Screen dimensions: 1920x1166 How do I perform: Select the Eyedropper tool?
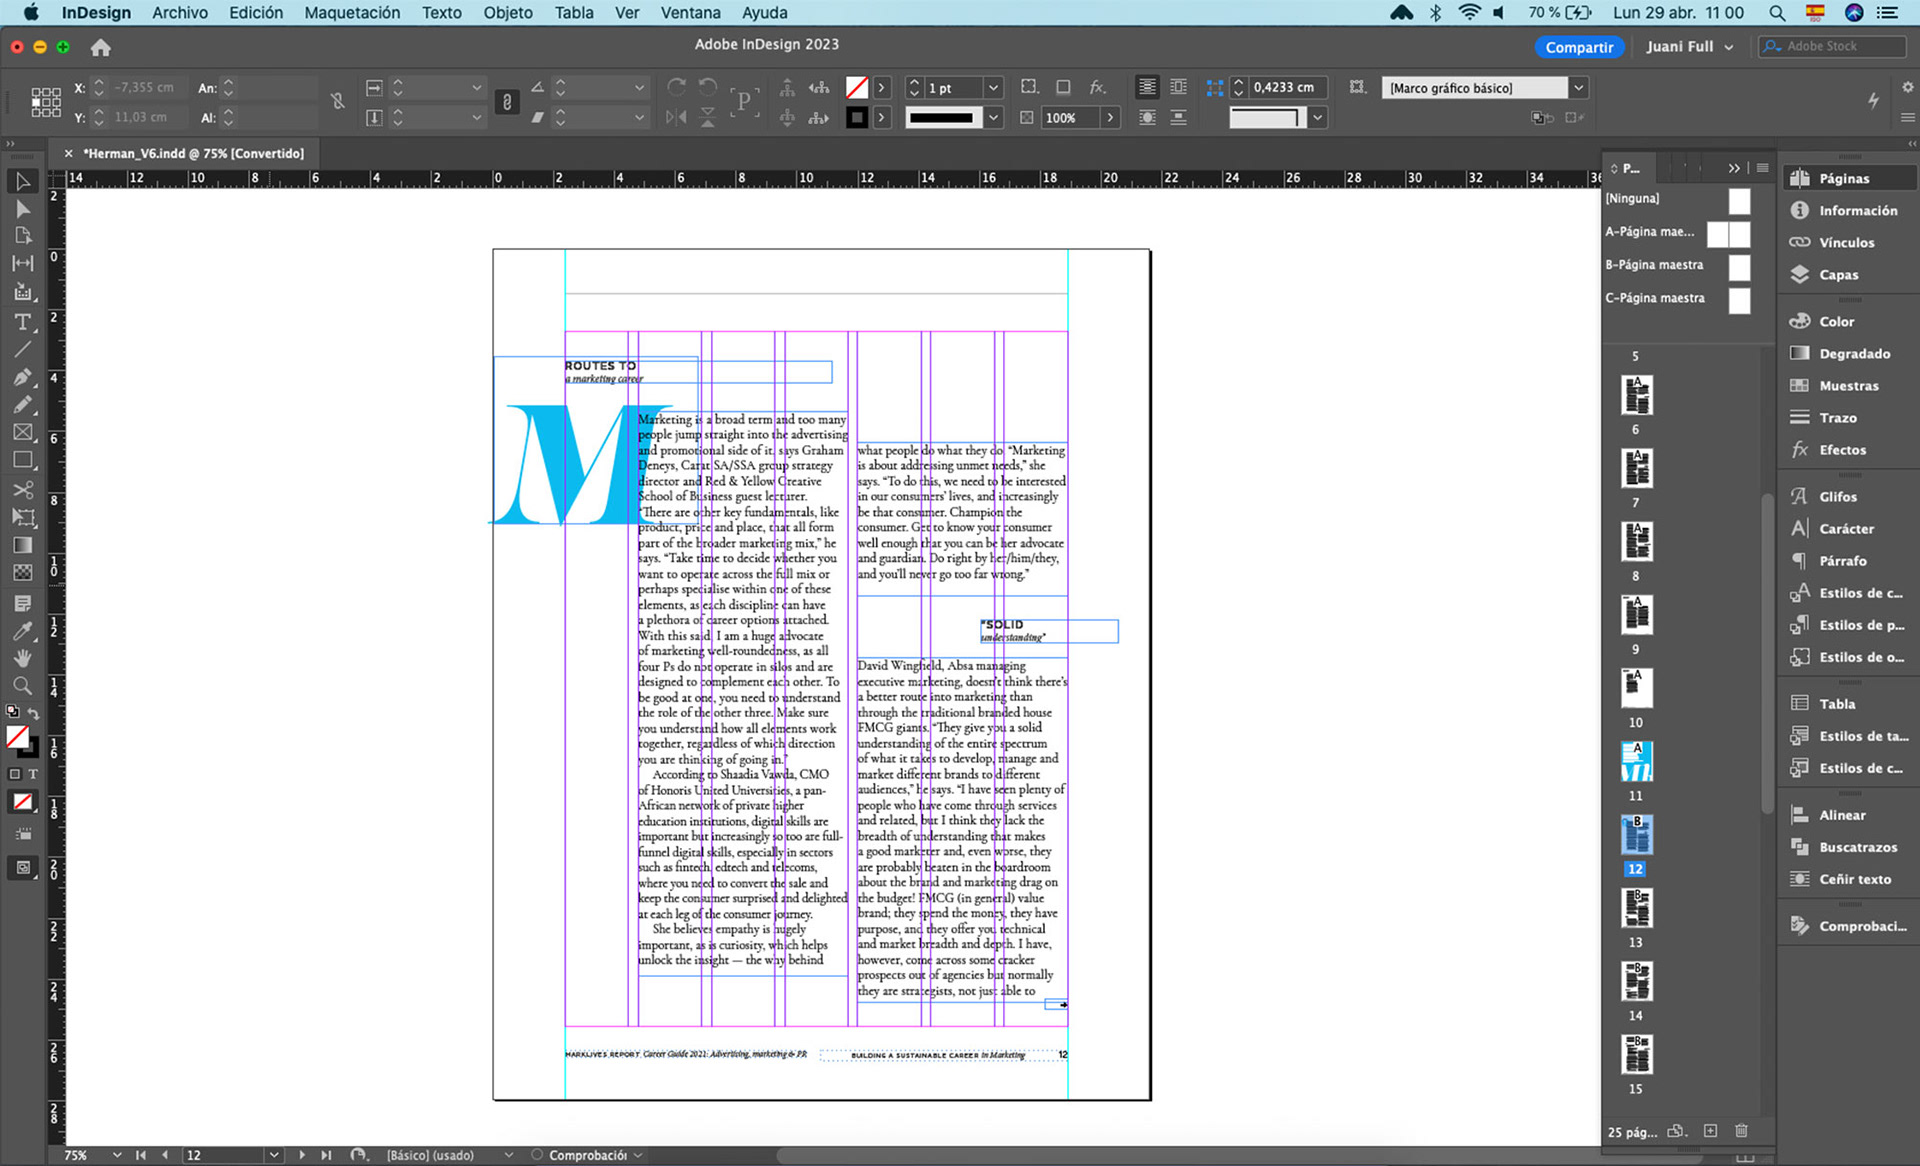[x=22, y=631]
